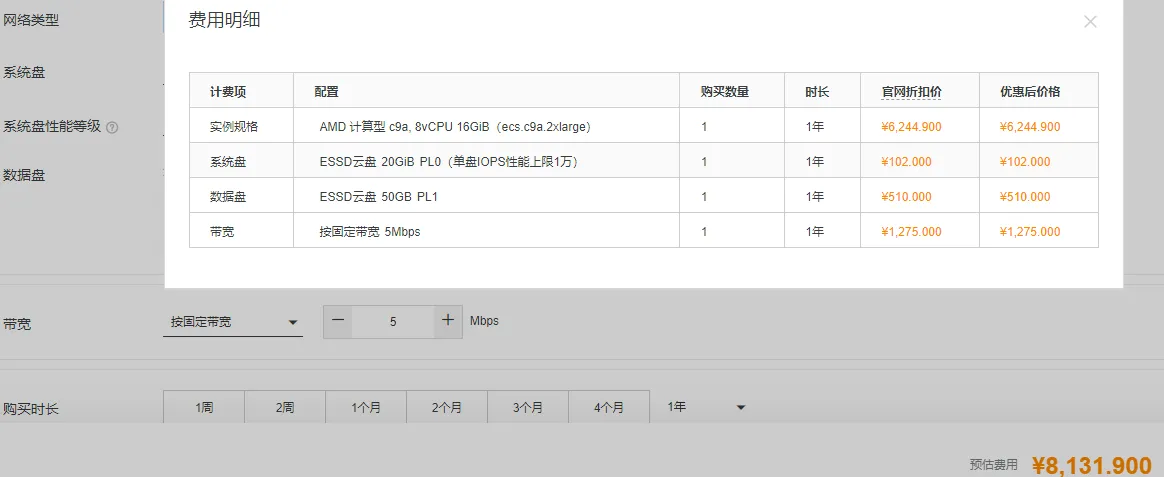Viewport: 1164px width, 477px height.
Task: Click the bandwidth value field showing 5
Action: pyautogui.click(x=393, y=321)
